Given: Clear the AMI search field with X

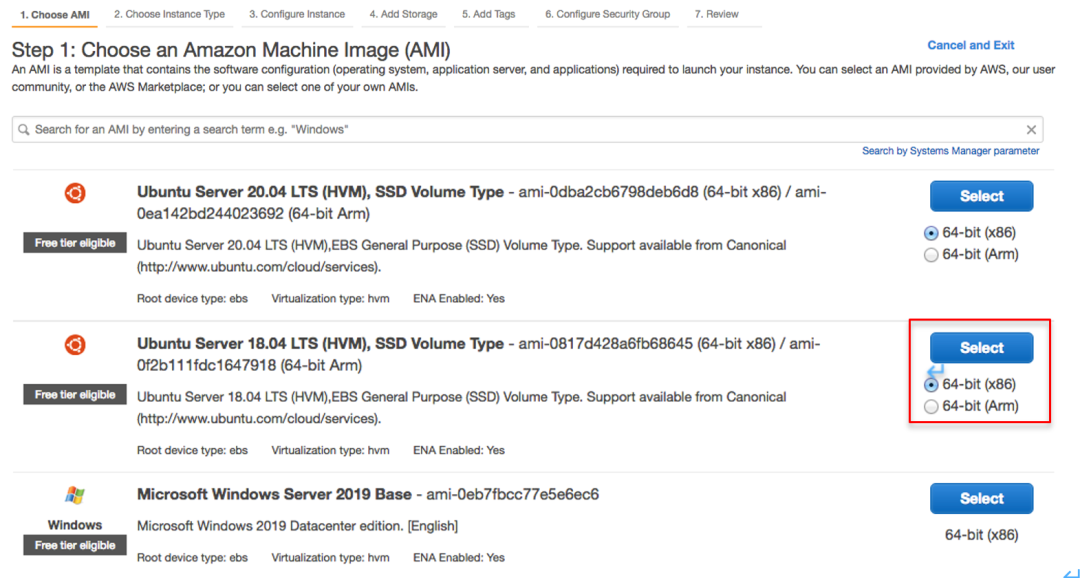Looking at the screenshot, I should pyautogui.click(x=1031, y=130).
